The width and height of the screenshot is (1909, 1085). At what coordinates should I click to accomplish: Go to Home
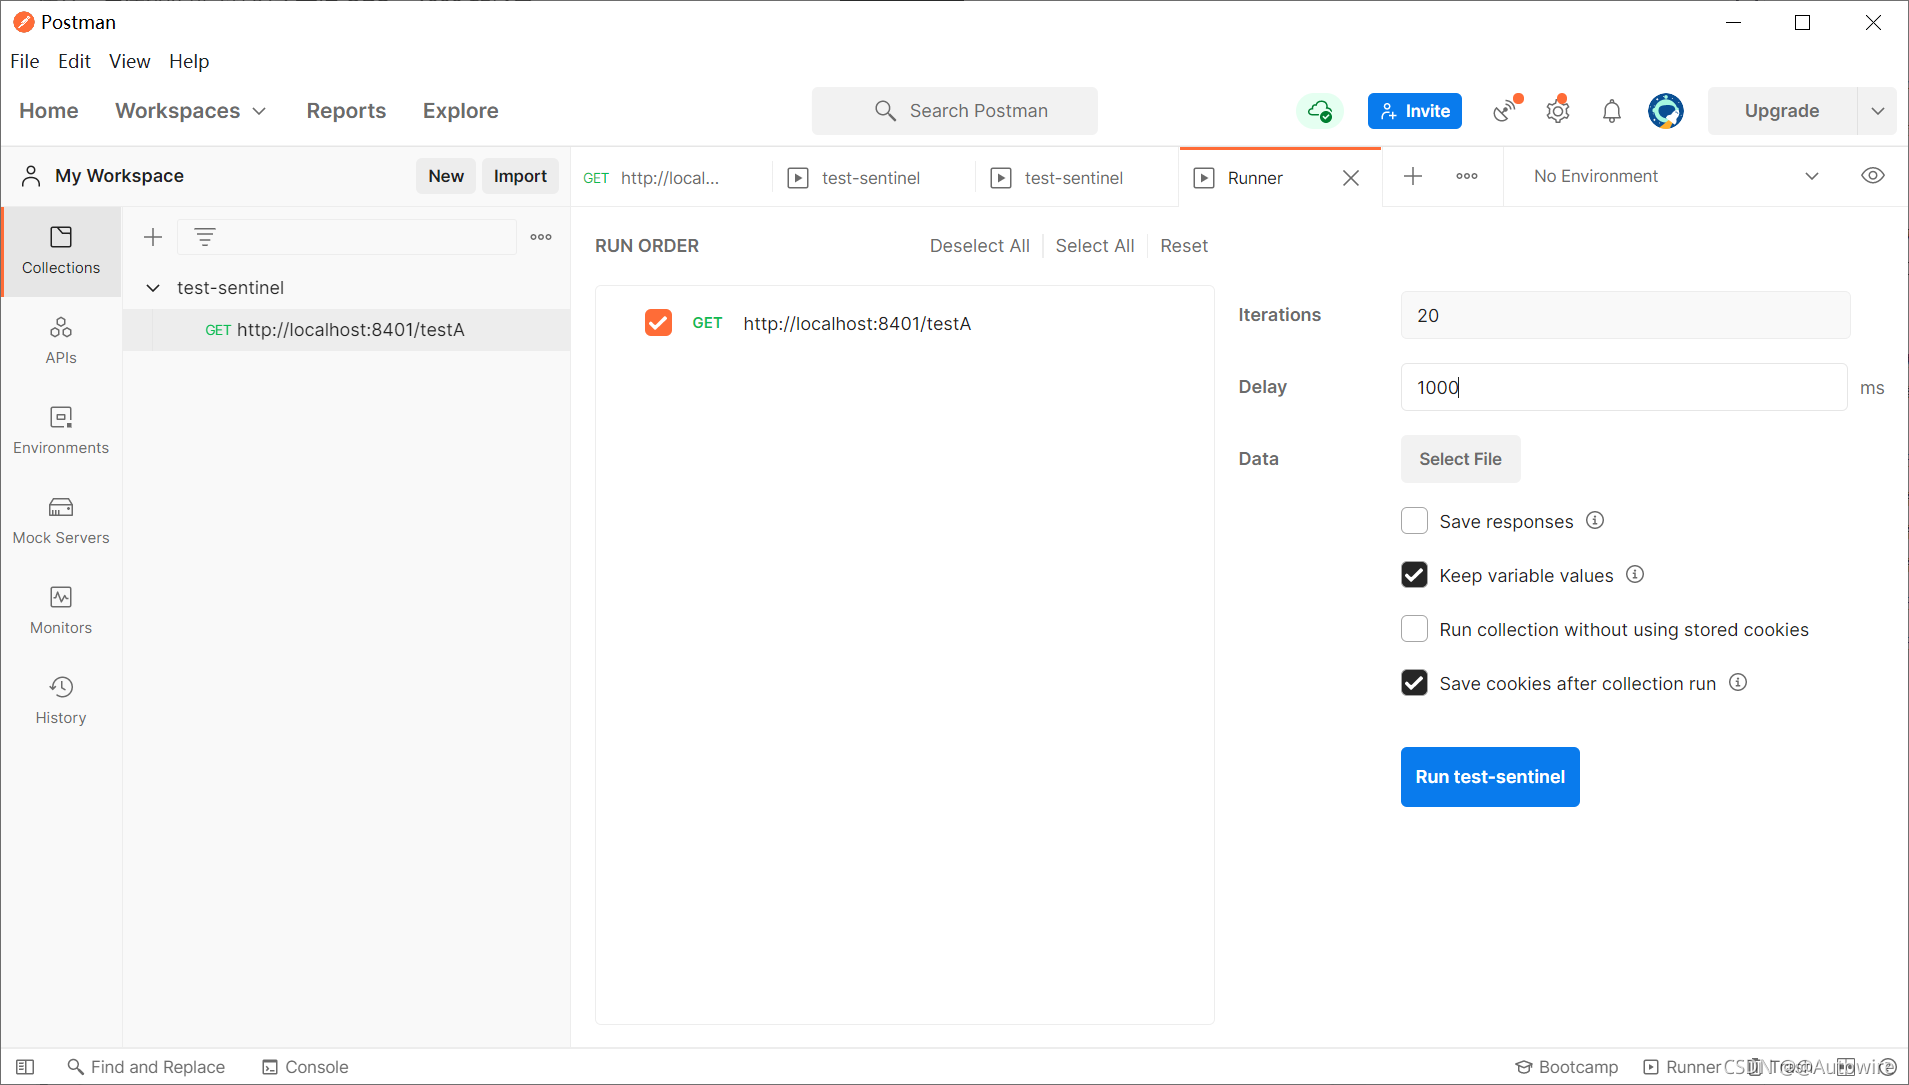click(x=49, y=111)
